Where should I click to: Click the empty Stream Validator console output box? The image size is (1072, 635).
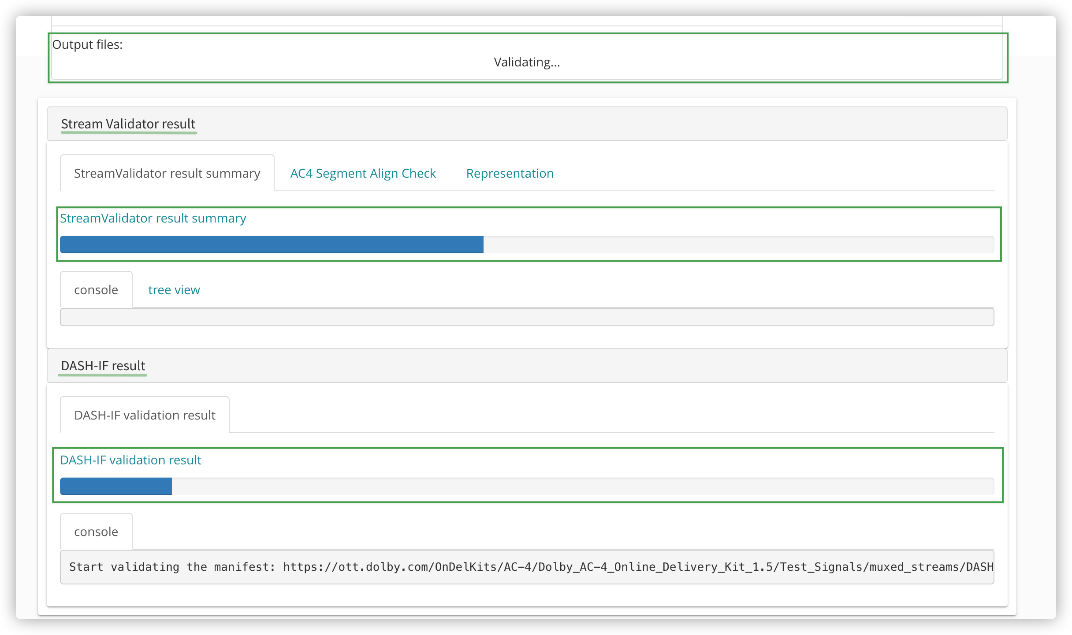coord(526,317)
